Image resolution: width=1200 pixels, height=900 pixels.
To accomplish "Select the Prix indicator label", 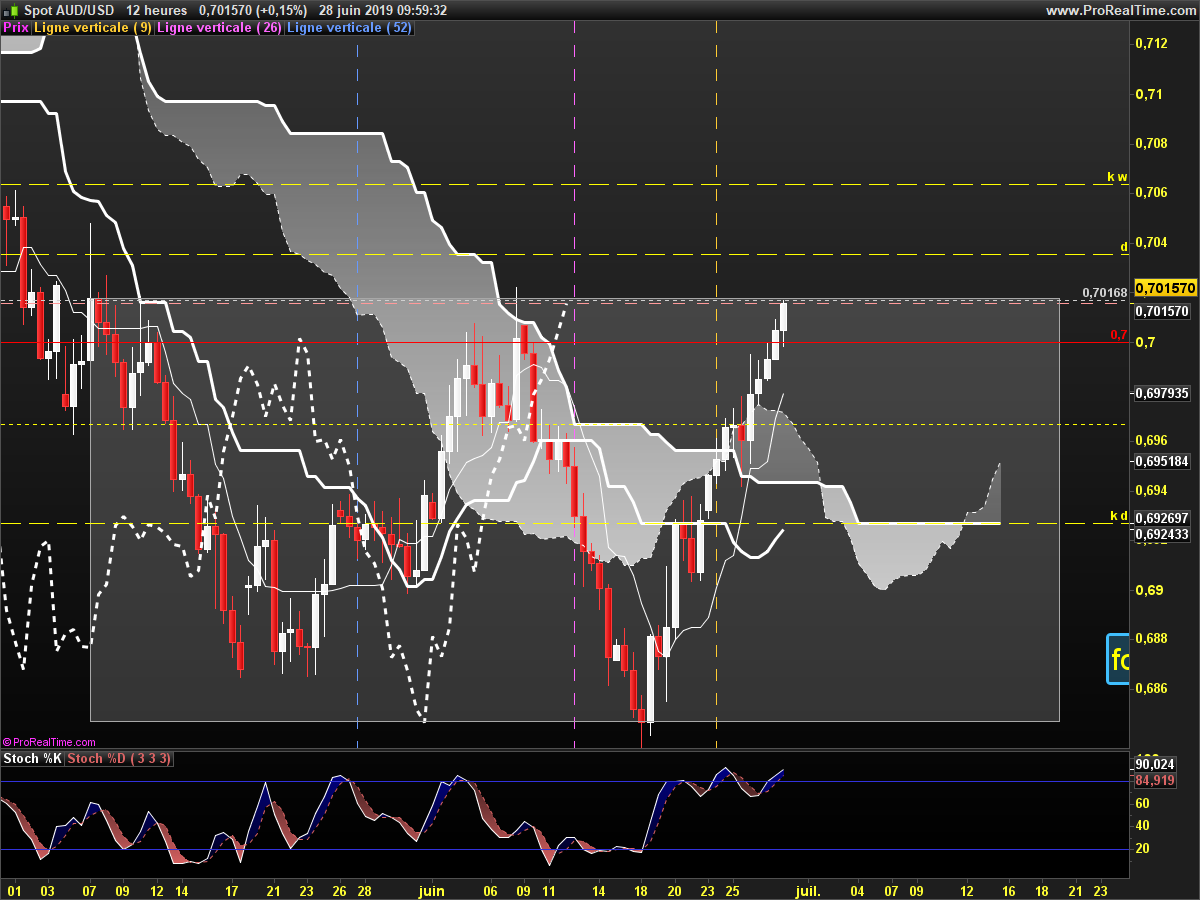I will pyautogui.click(x=16, y=28).
